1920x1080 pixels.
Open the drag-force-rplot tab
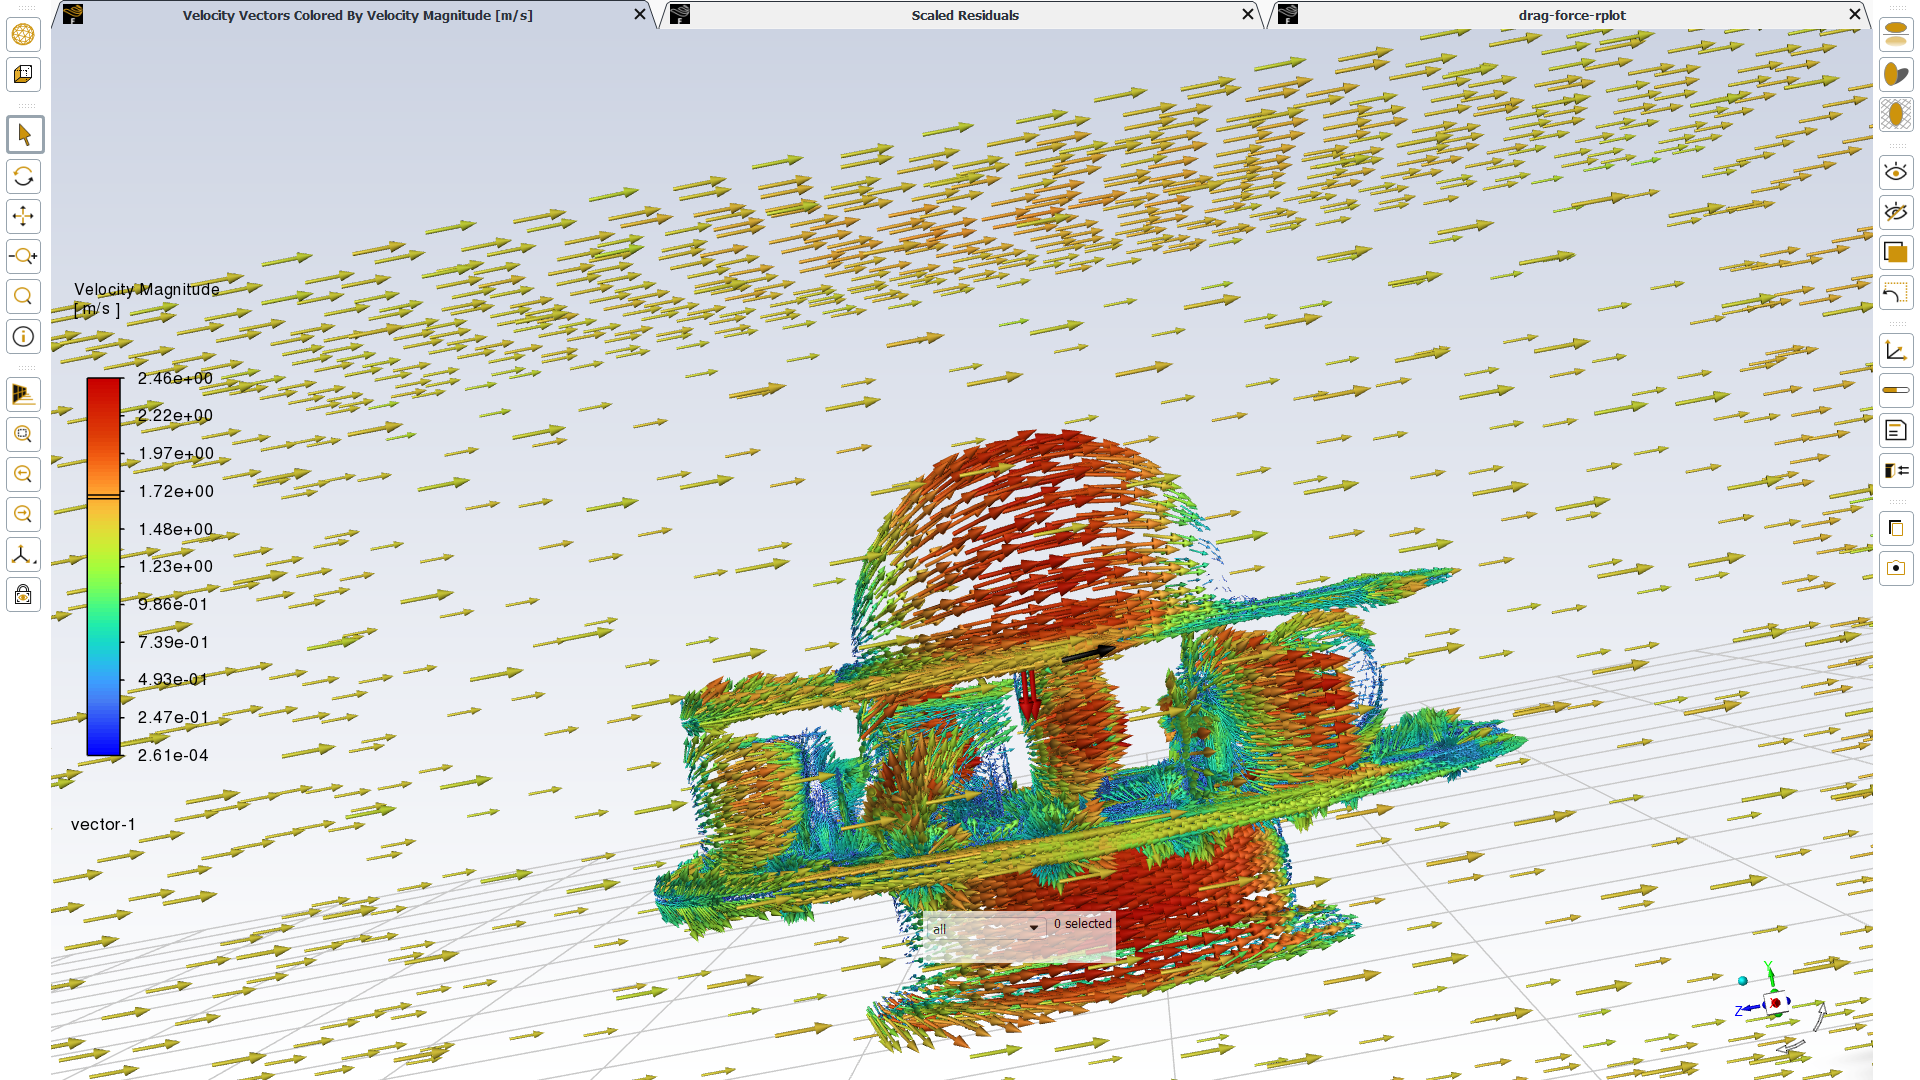1571,15
